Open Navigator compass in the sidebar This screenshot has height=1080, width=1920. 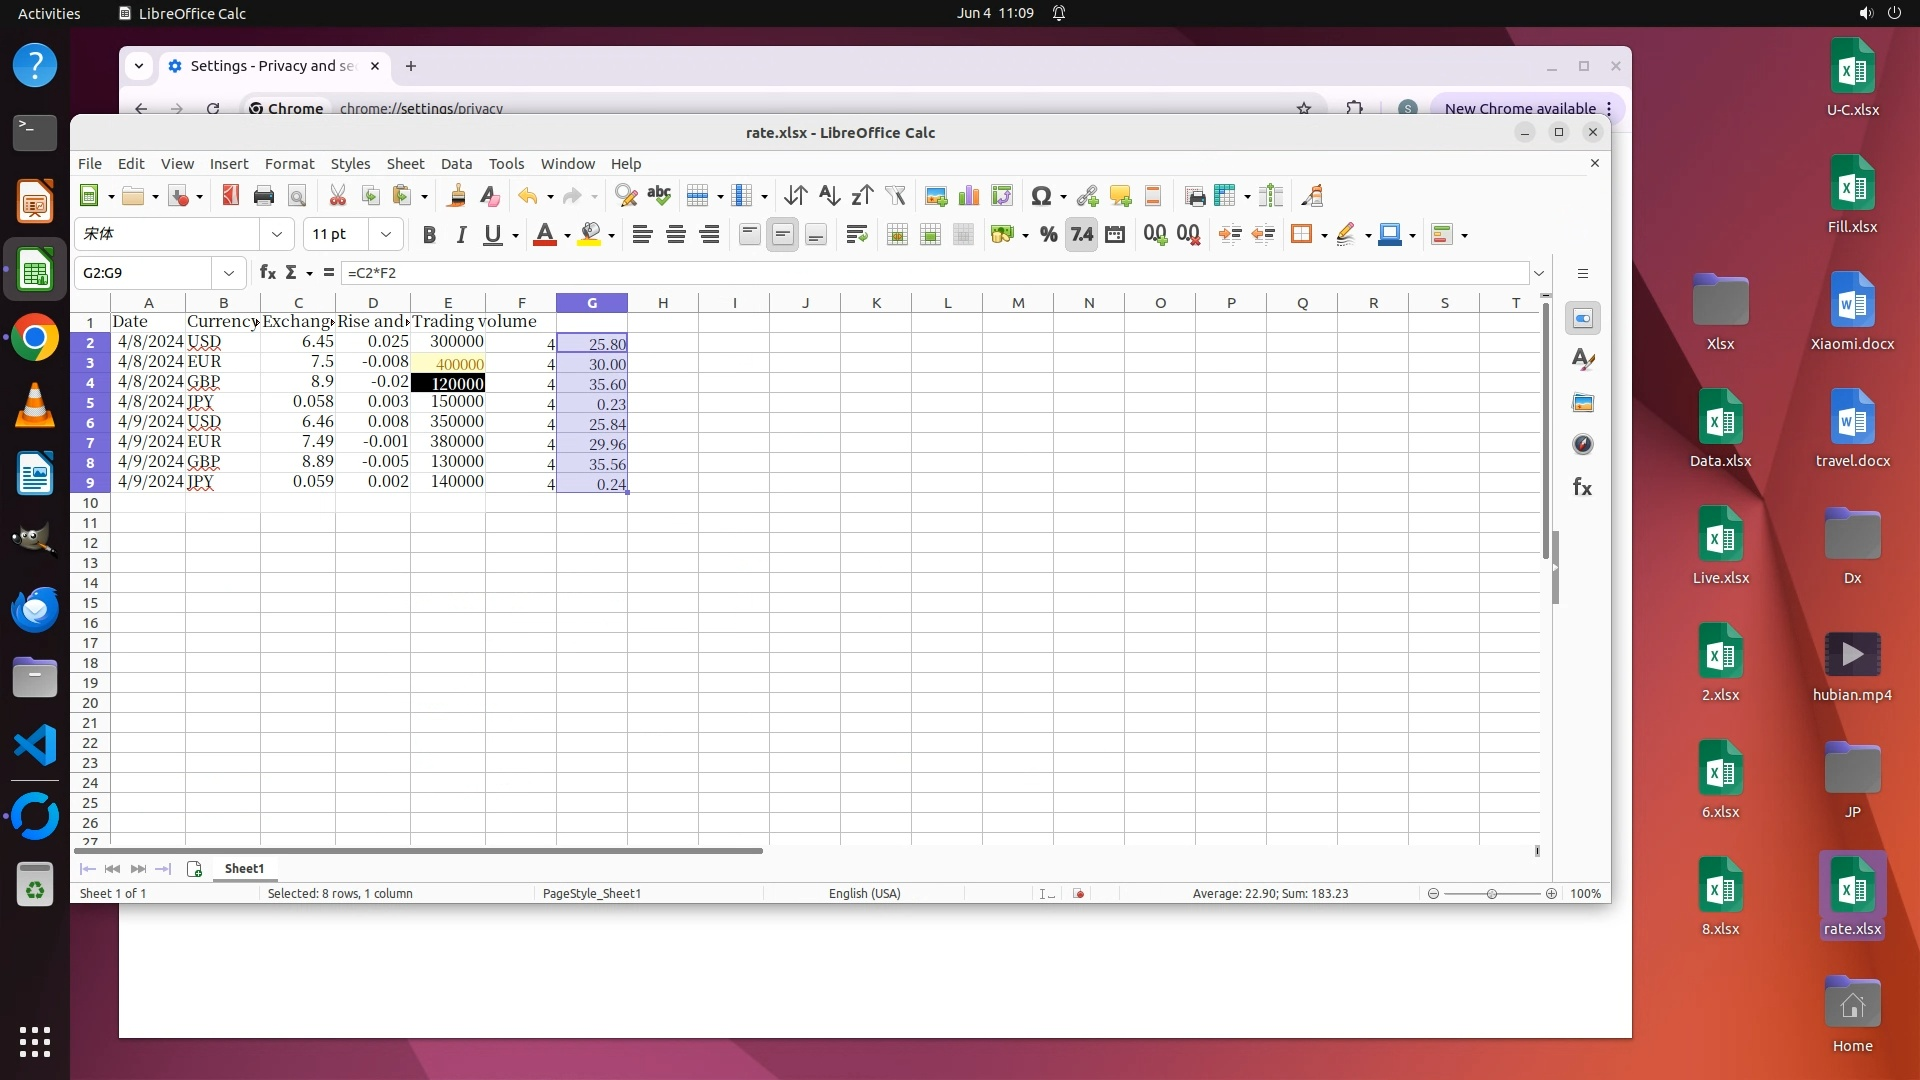pos(1582,444)
